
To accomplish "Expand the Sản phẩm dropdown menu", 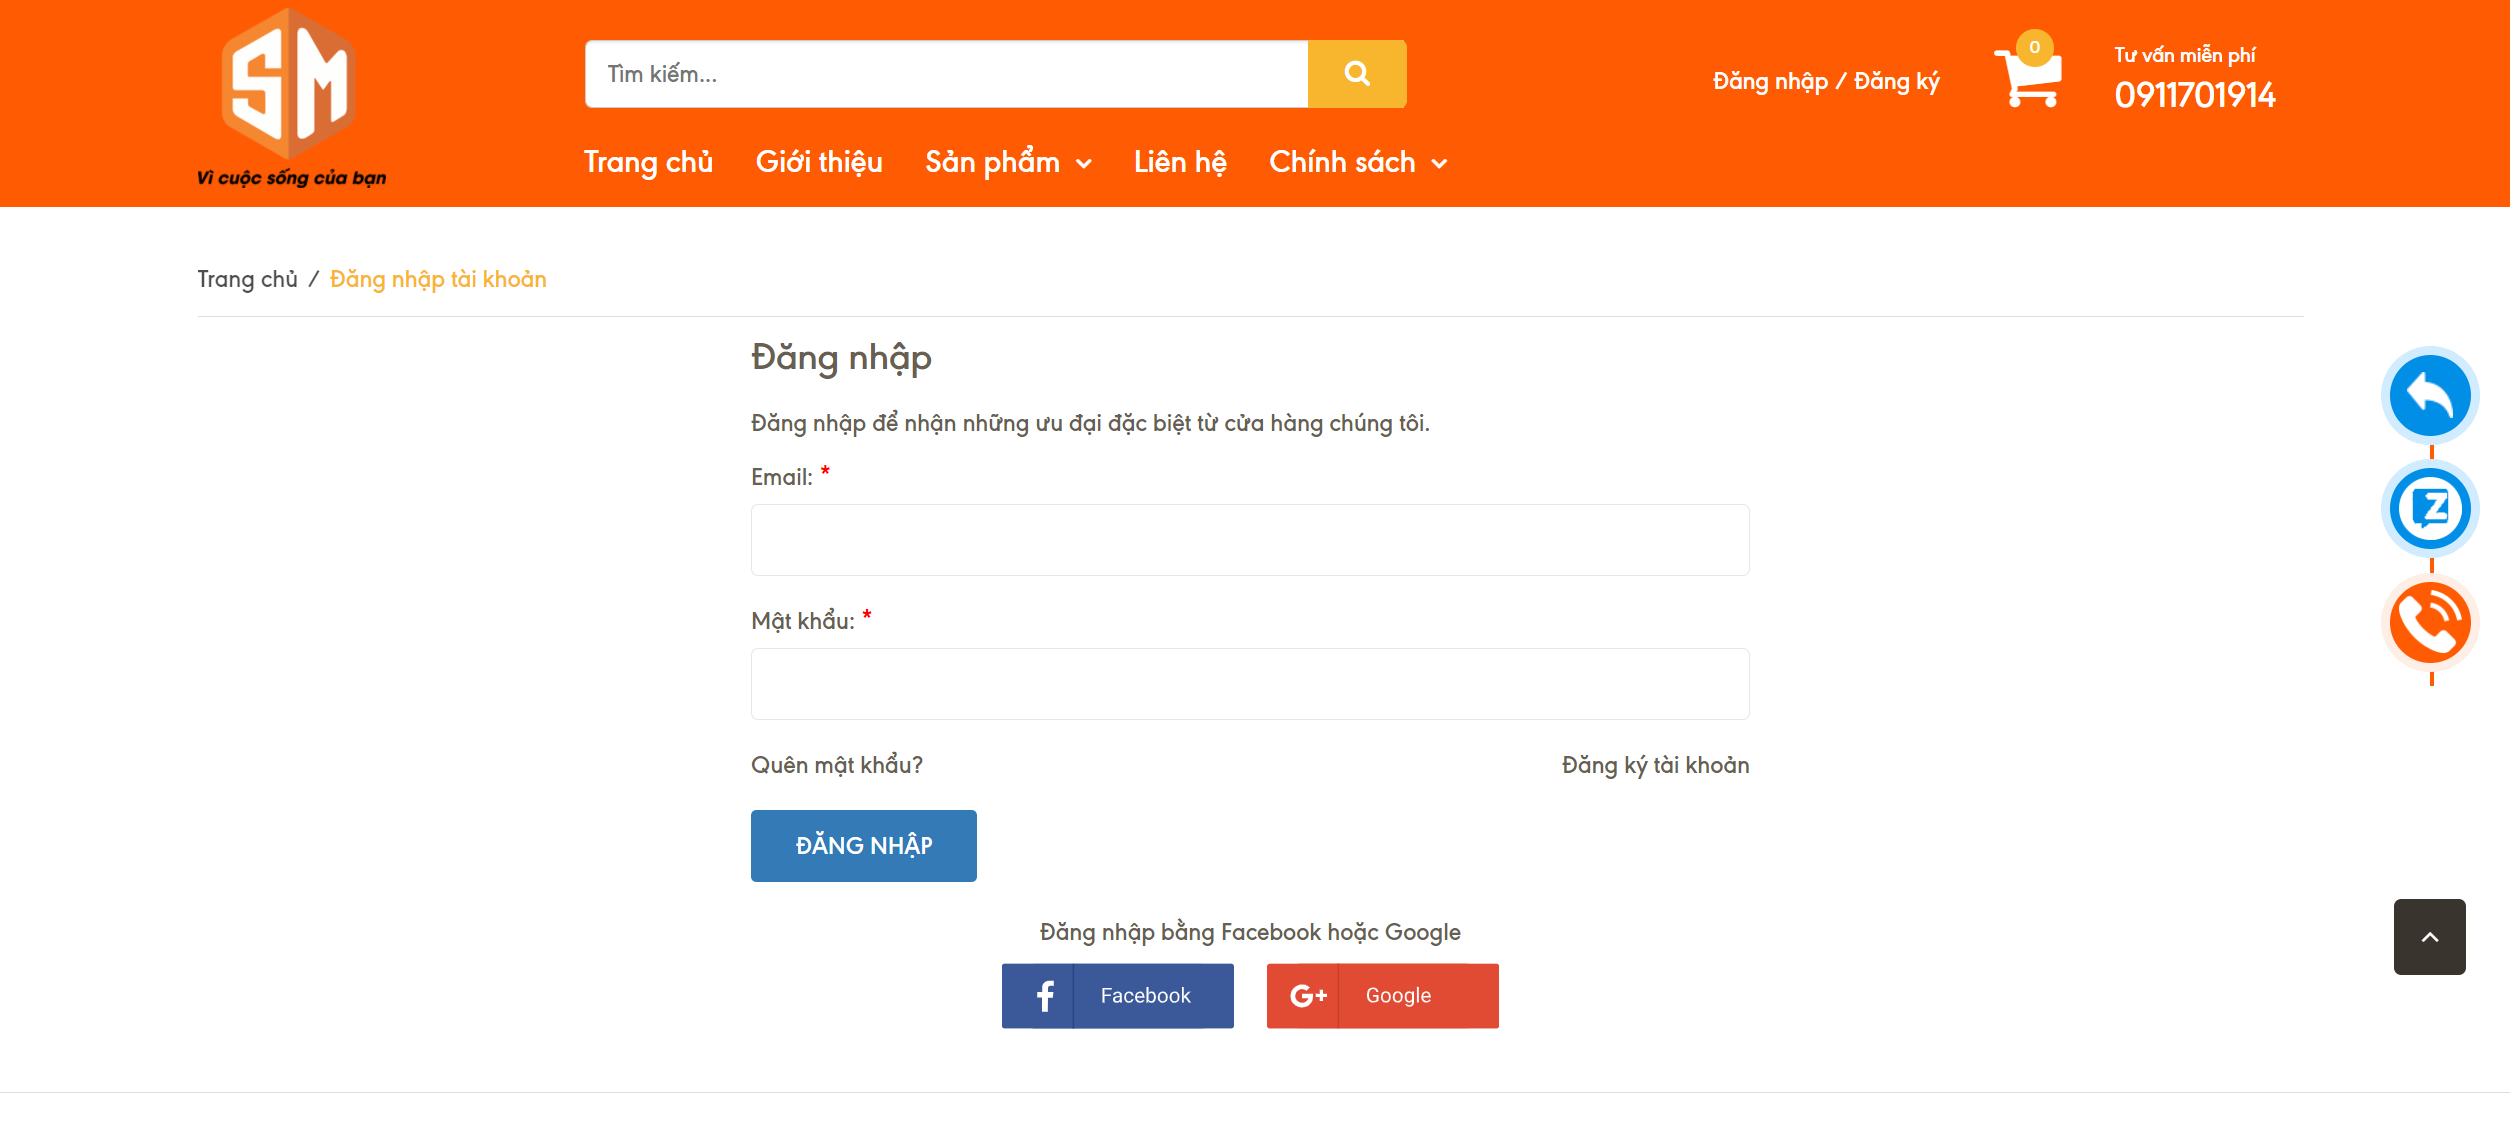I will 1008,163.
